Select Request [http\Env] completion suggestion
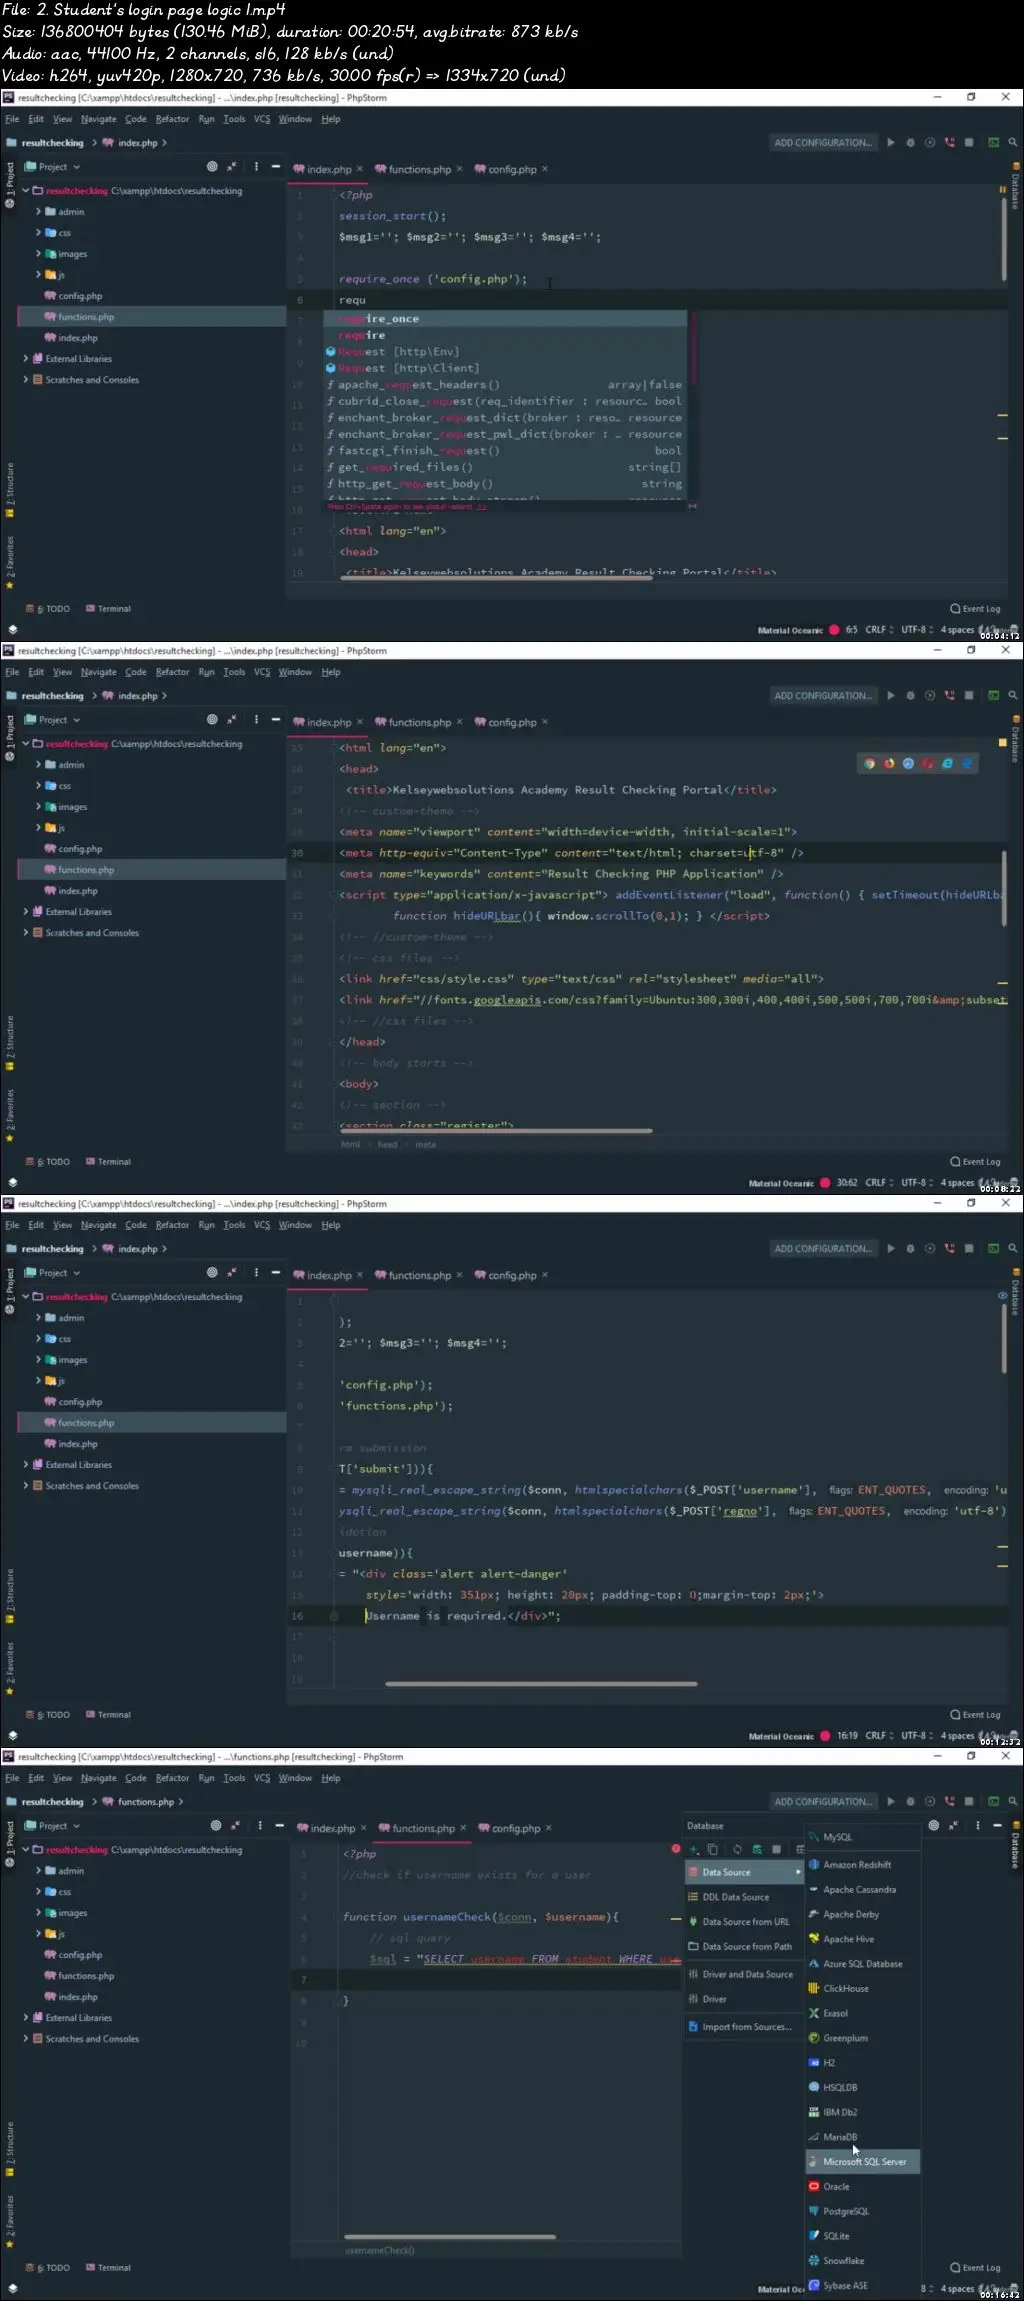Screen dimensions: 1024x2301 [x=505, y=352]
